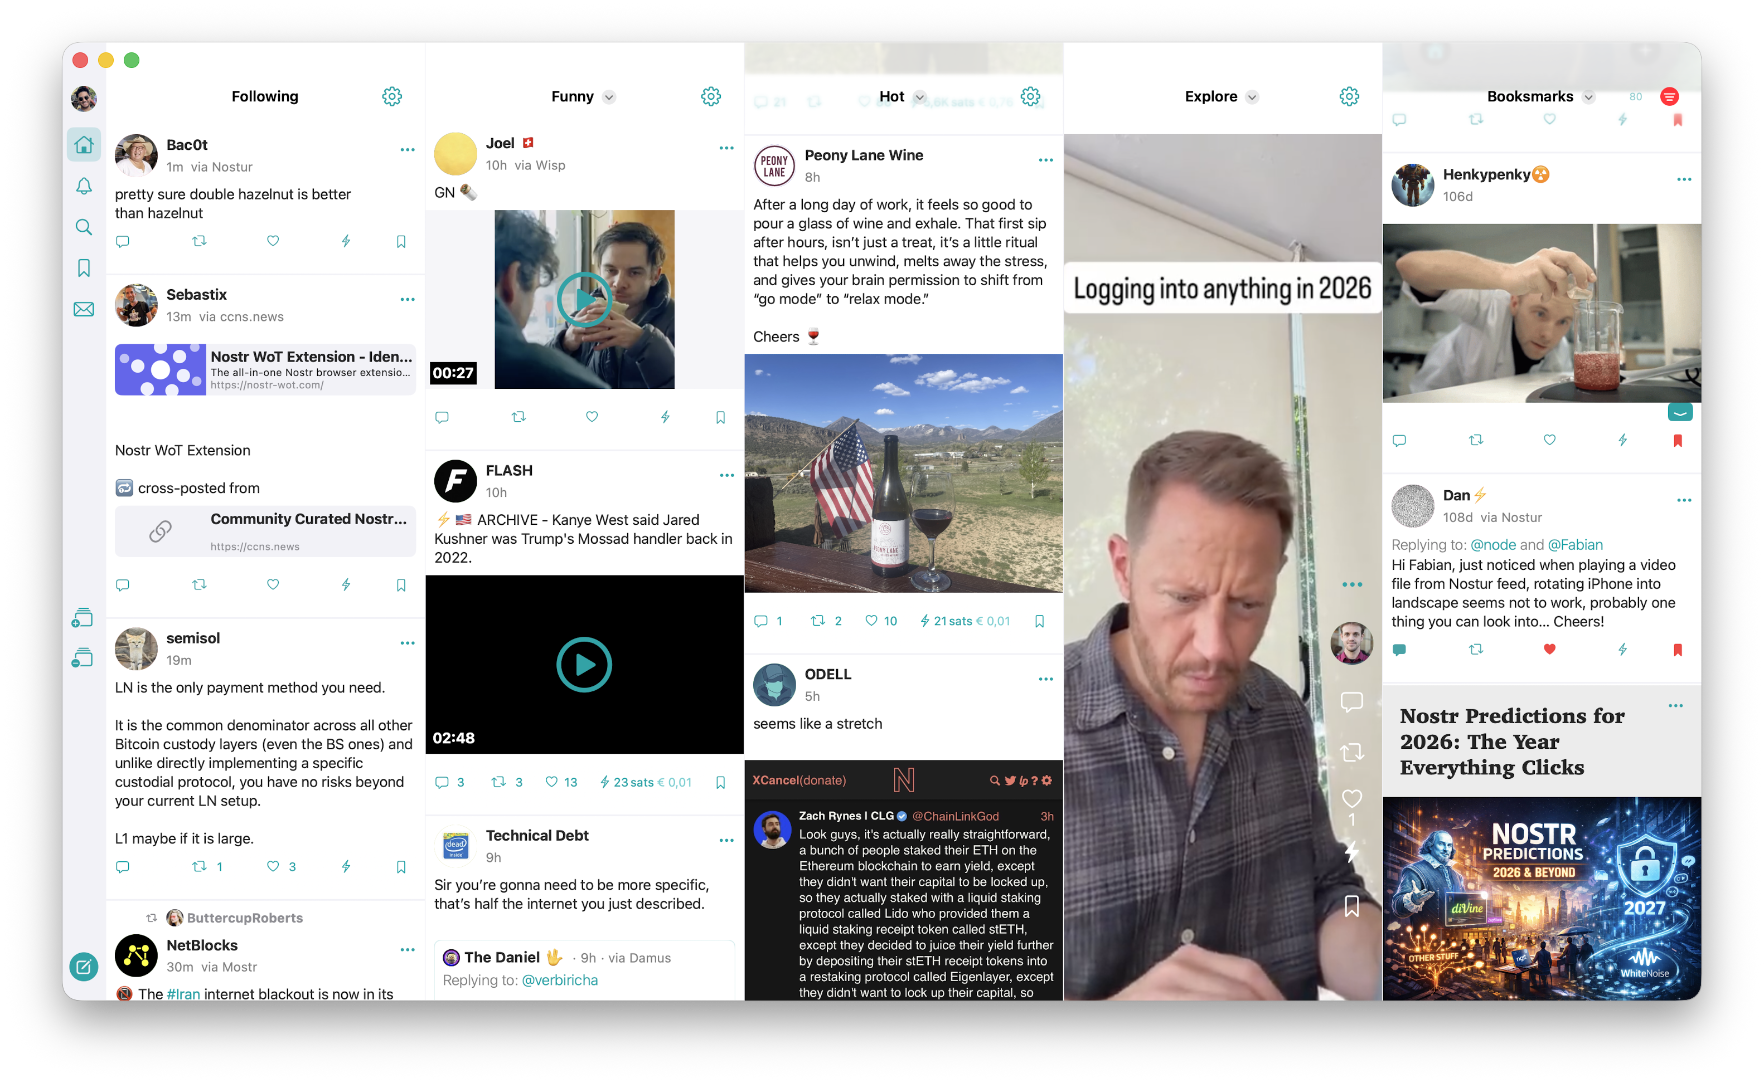
Task: Repost semisol's LN payment post
Action: (x=200, y=866)
